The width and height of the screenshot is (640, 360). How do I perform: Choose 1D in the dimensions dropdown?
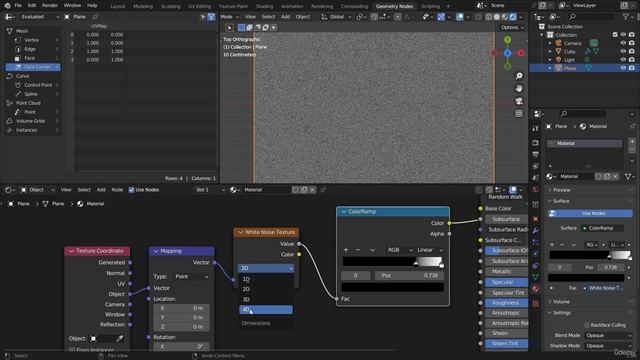266,279
